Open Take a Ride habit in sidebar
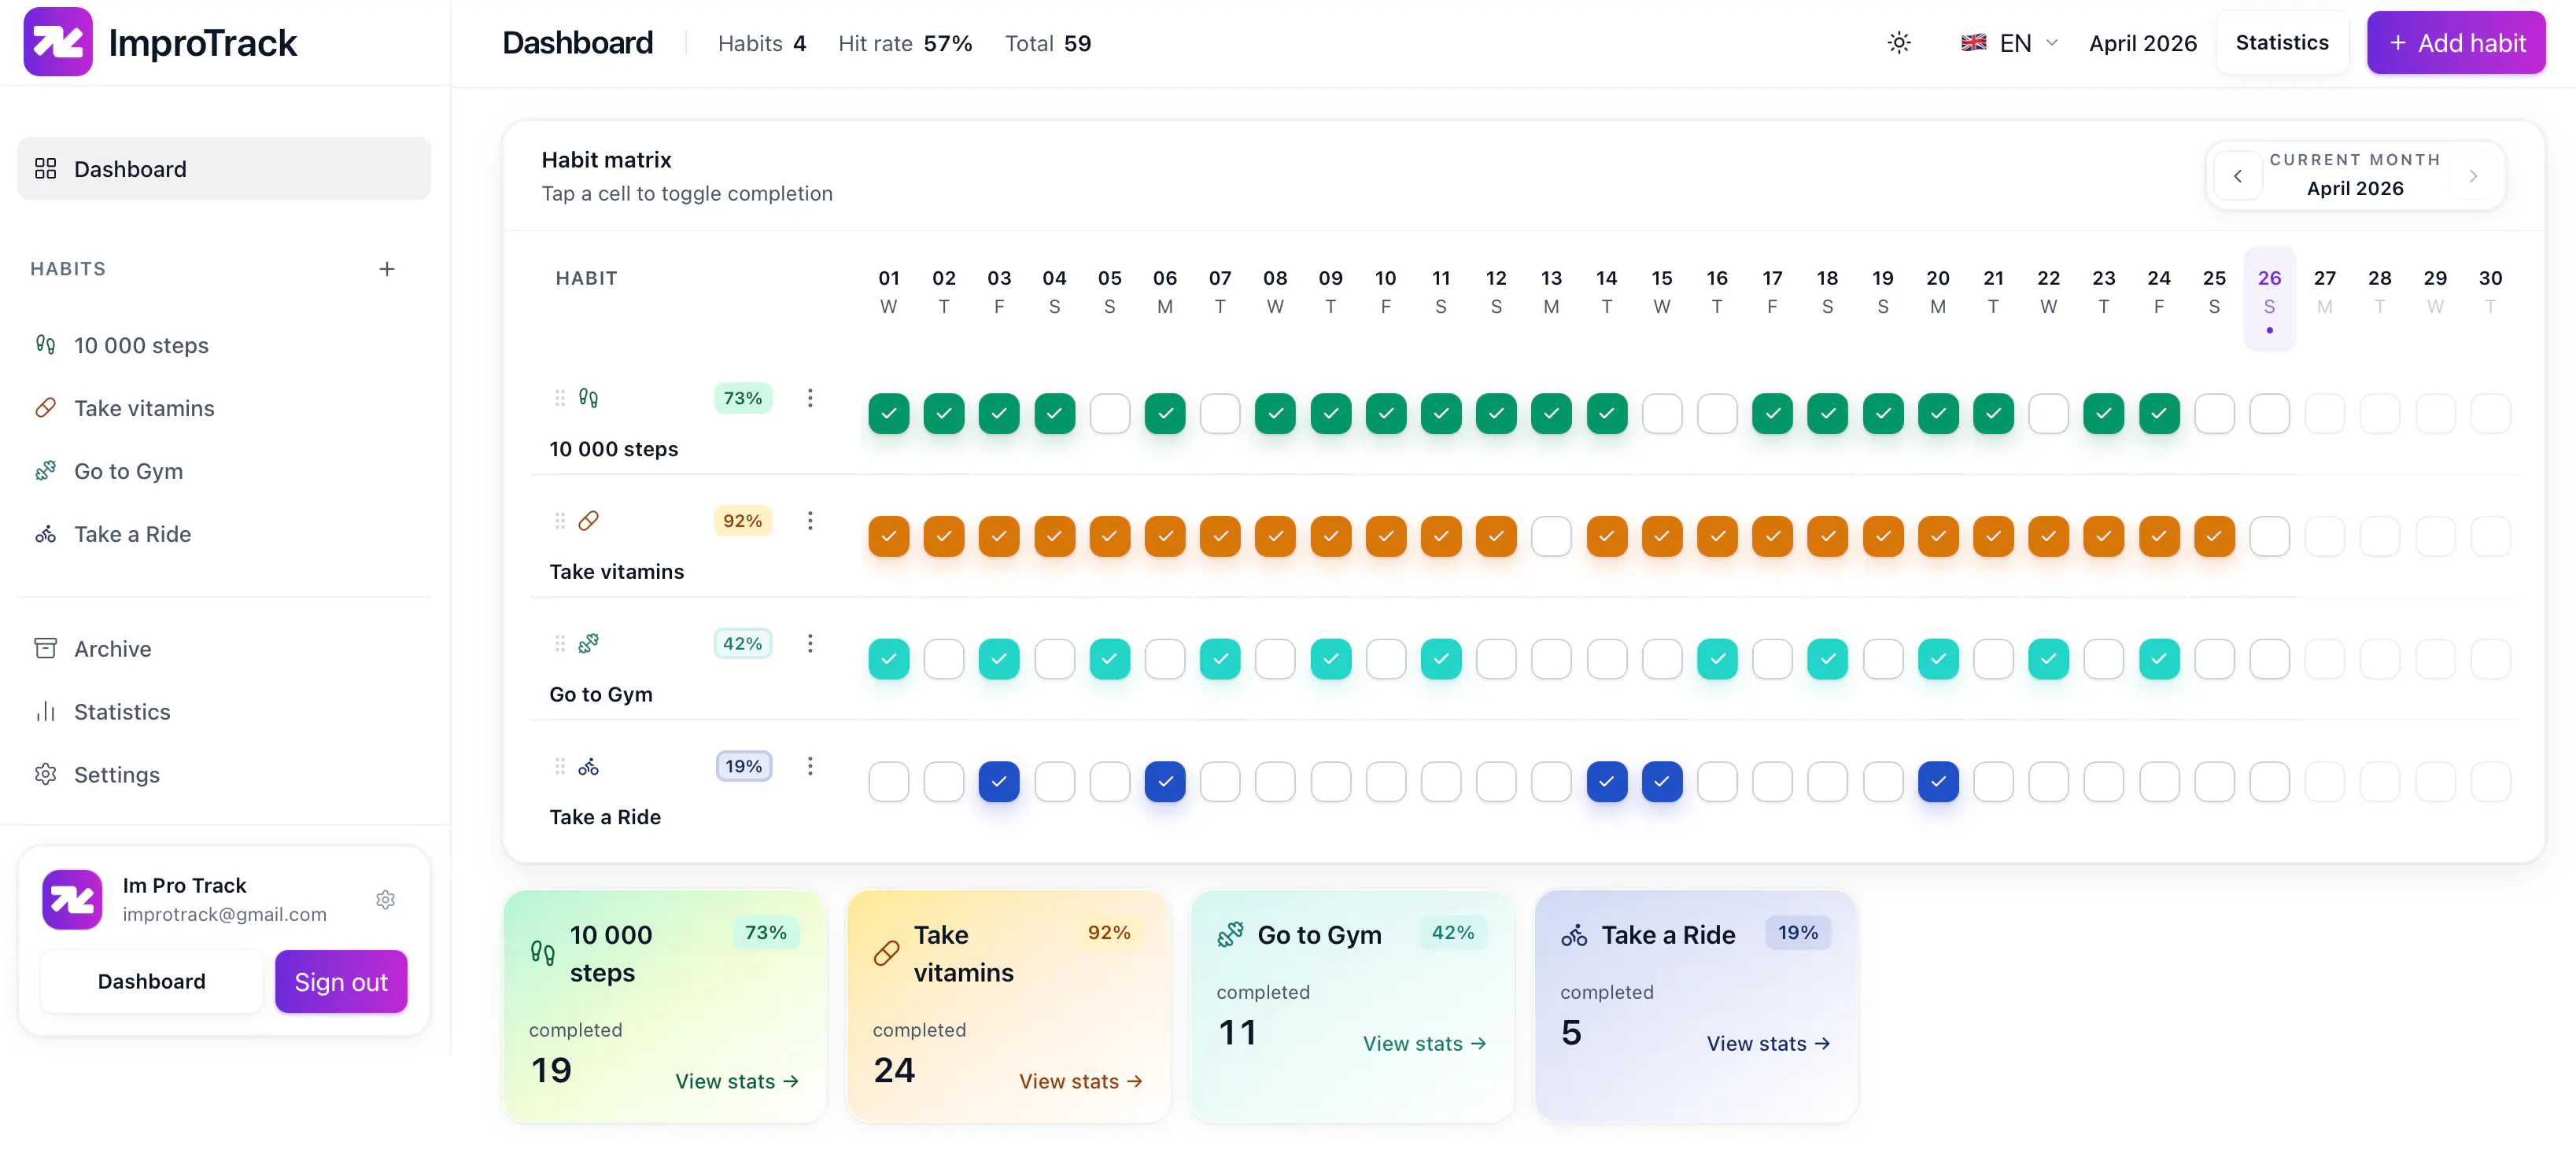This screenshot has height=1175, width=2576. coord(224,534)
